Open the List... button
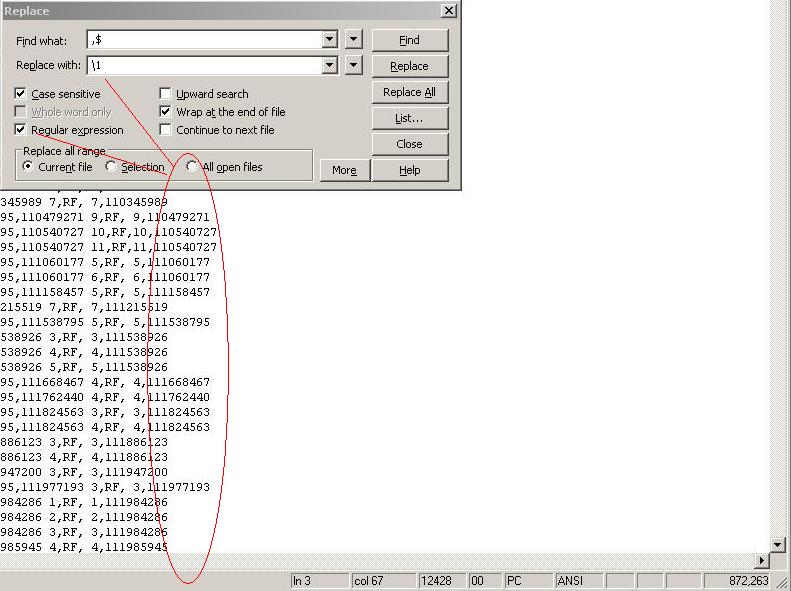Screen dimensions: 791x591 pyautogui.click(x=410, y=119)
